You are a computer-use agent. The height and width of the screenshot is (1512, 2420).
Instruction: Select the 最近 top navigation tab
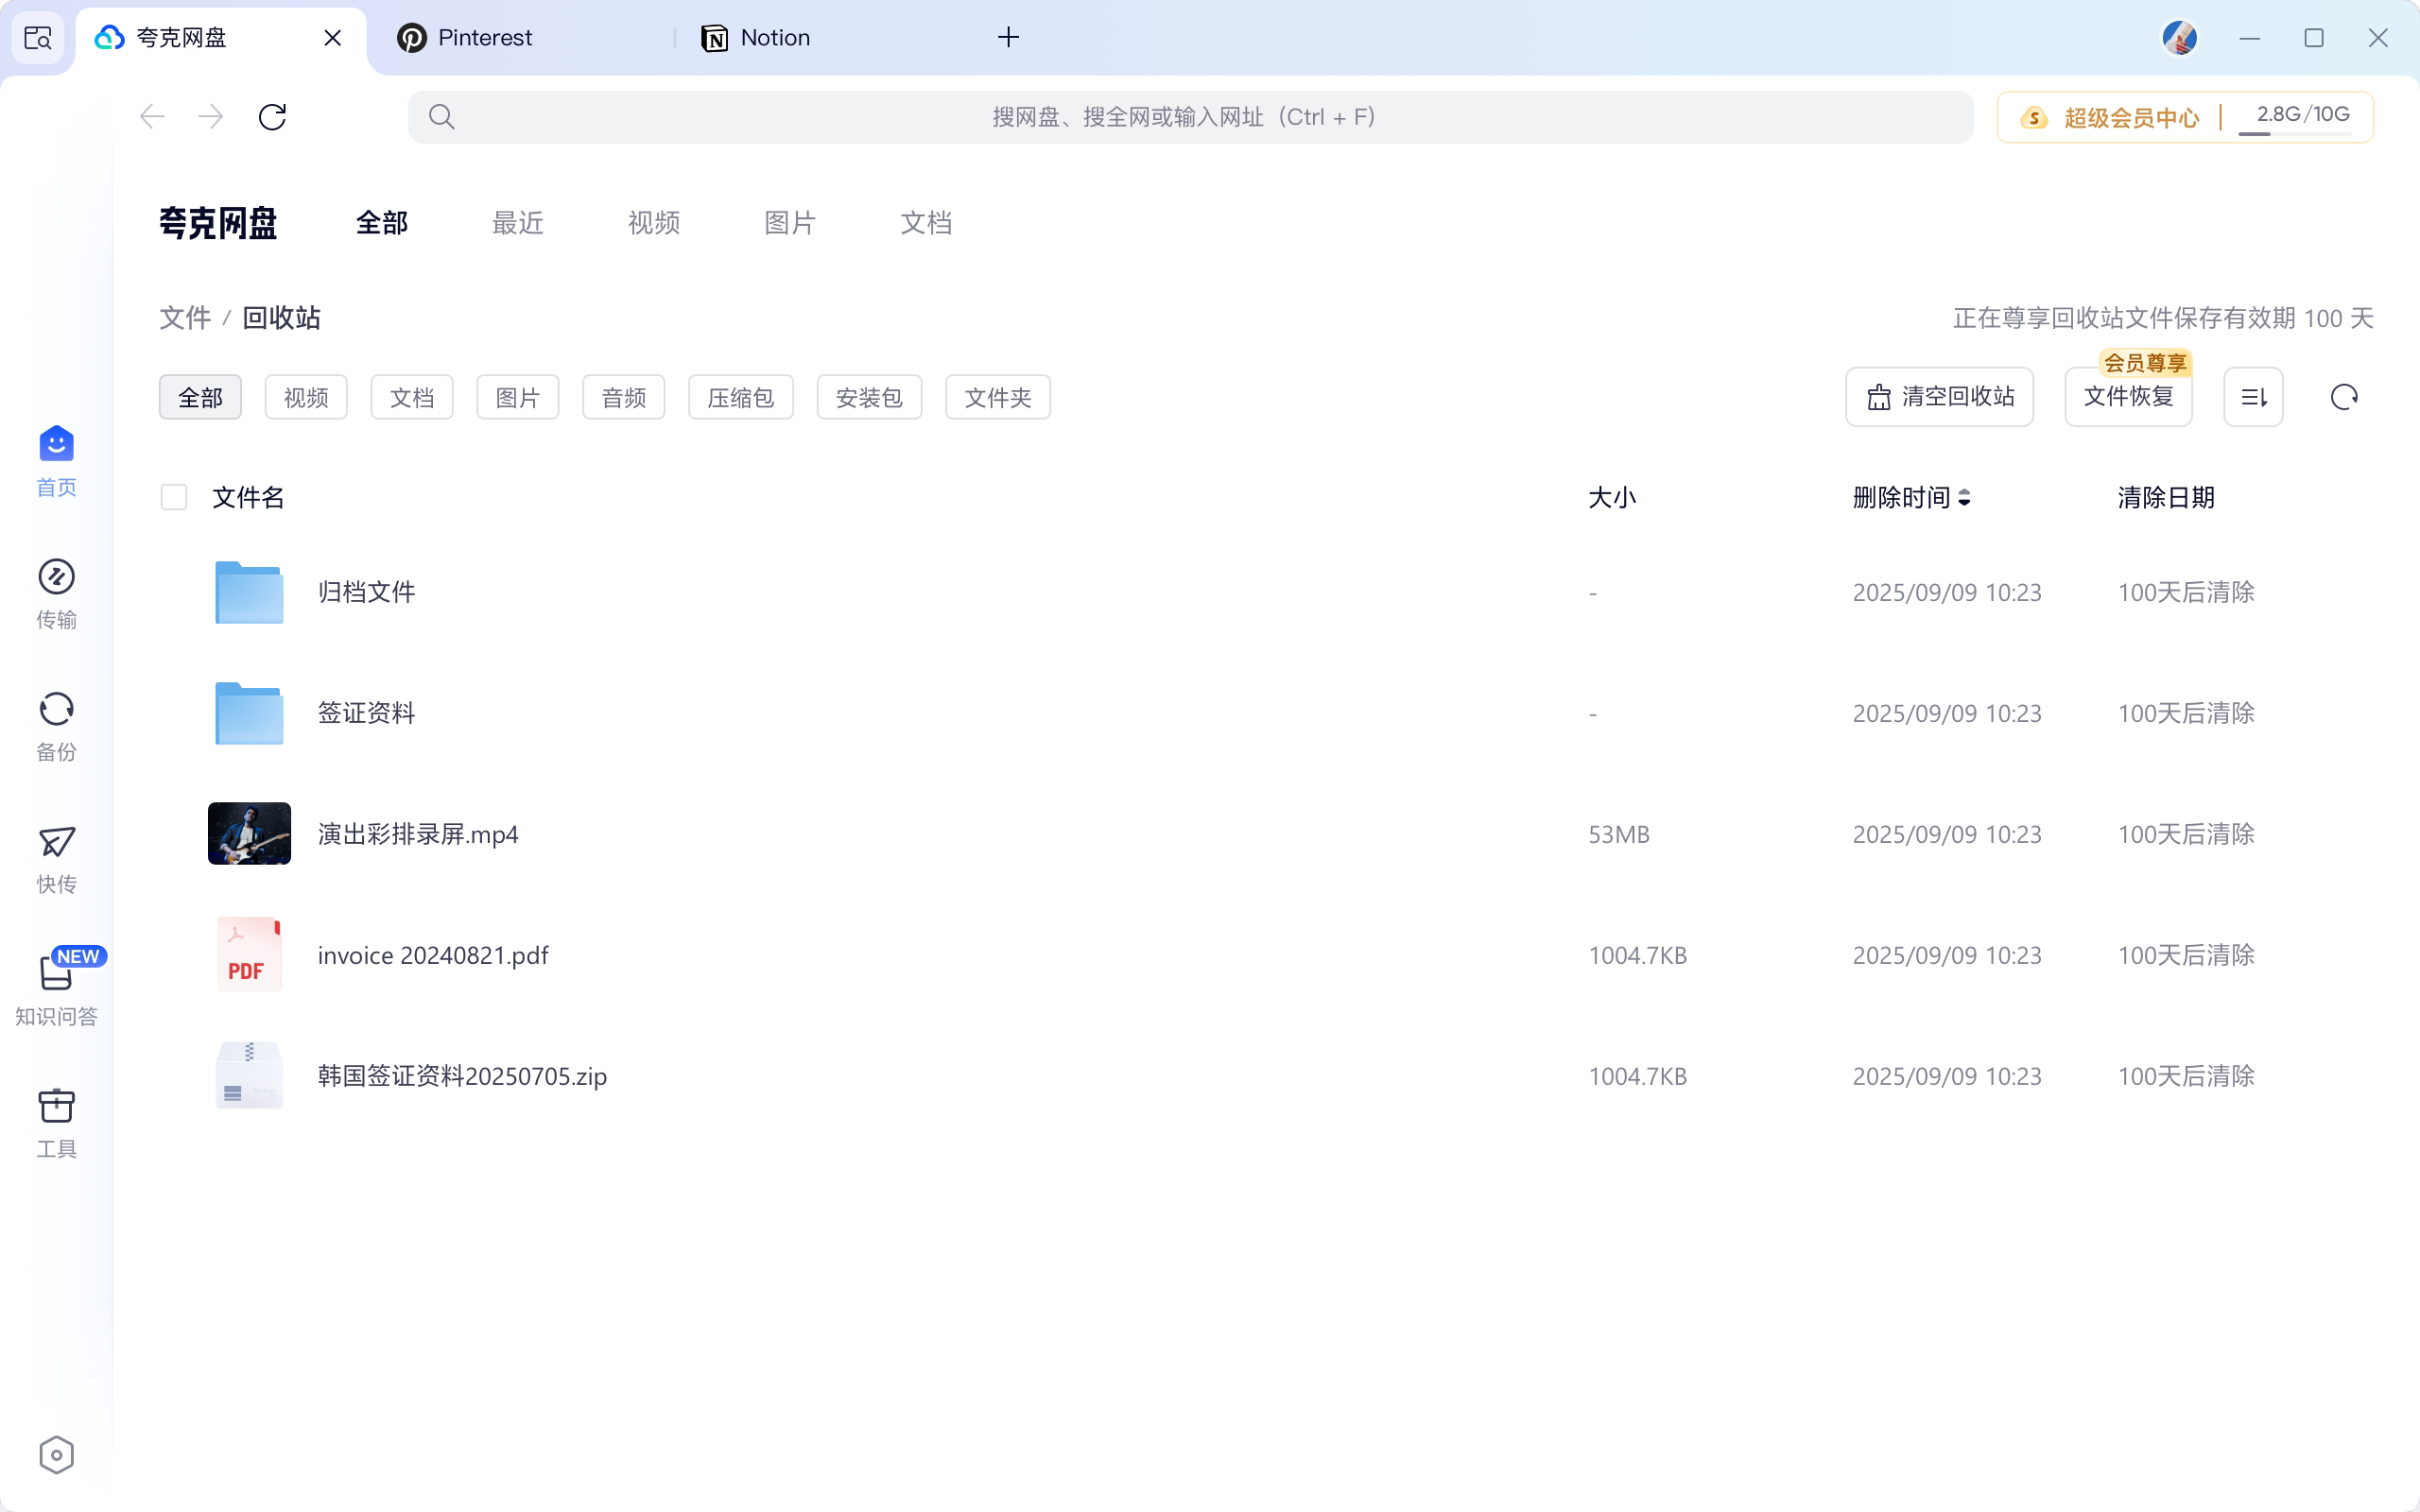[517, 222]
